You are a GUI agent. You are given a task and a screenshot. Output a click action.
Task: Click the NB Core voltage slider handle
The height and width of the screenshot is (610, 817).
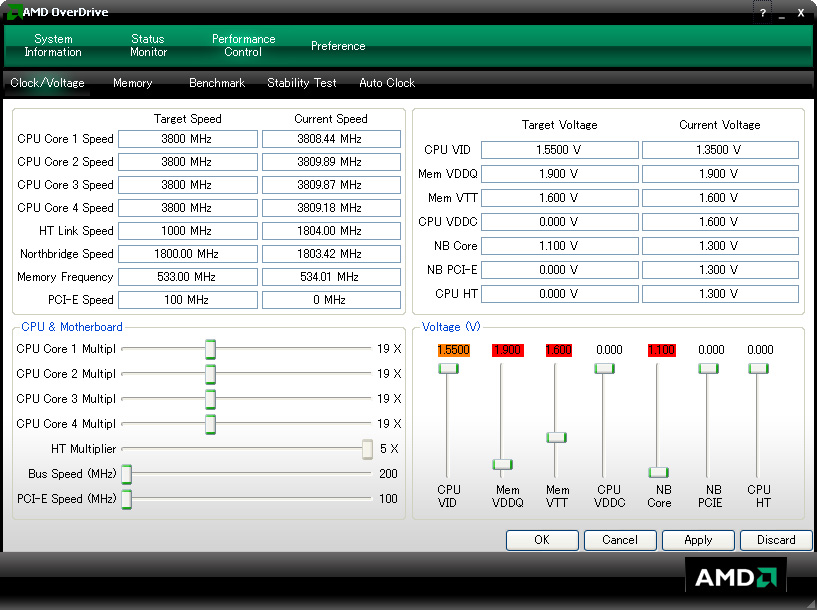(x=659, y=472)
